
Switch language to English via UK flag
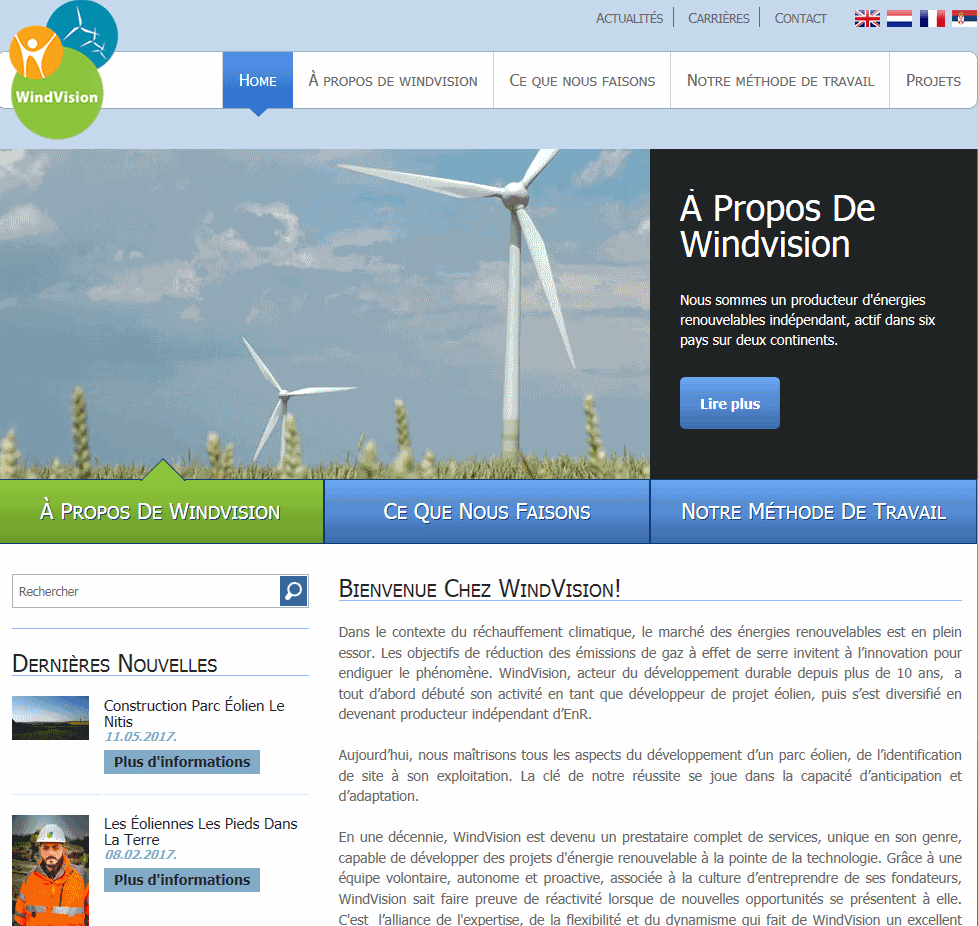point(867,19)
